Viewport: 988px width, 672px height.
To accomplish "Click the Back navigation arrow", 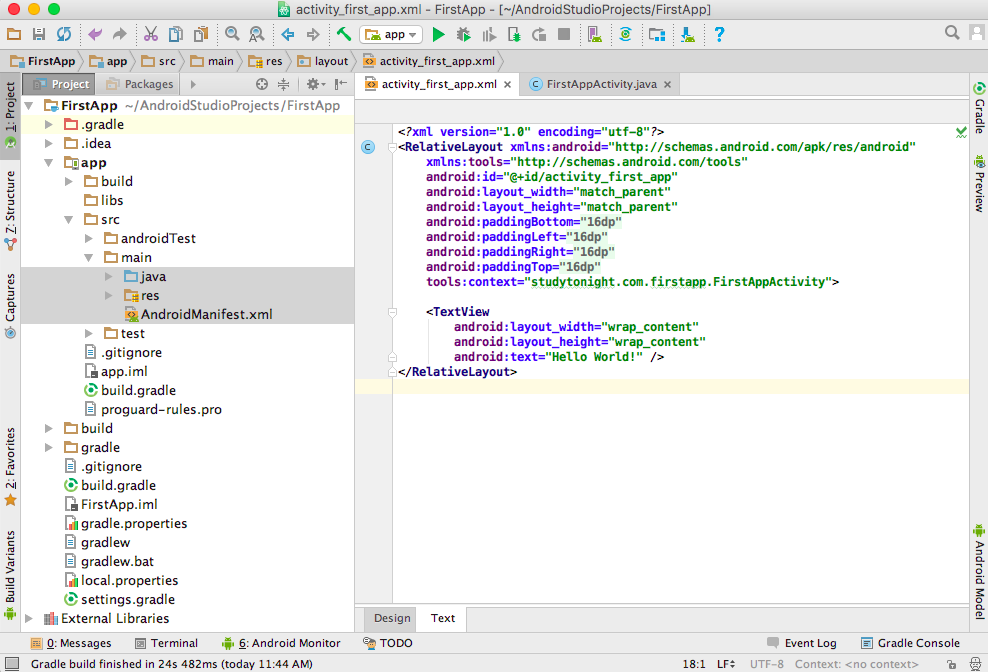I will [x=288, y=34].
